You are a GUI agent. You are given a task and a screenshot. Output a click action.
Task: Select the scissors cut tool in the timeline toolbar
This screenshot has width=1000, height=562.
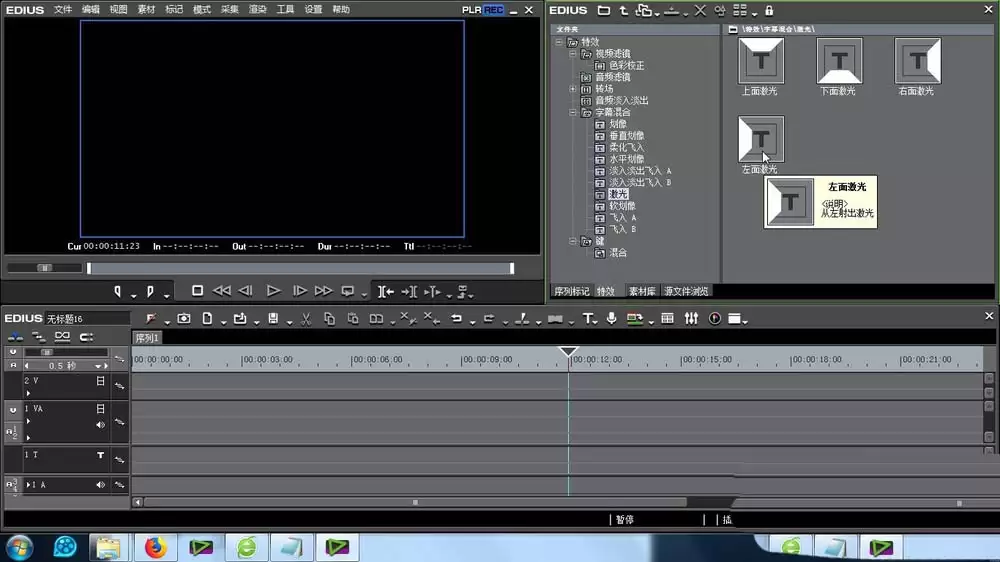305,319
